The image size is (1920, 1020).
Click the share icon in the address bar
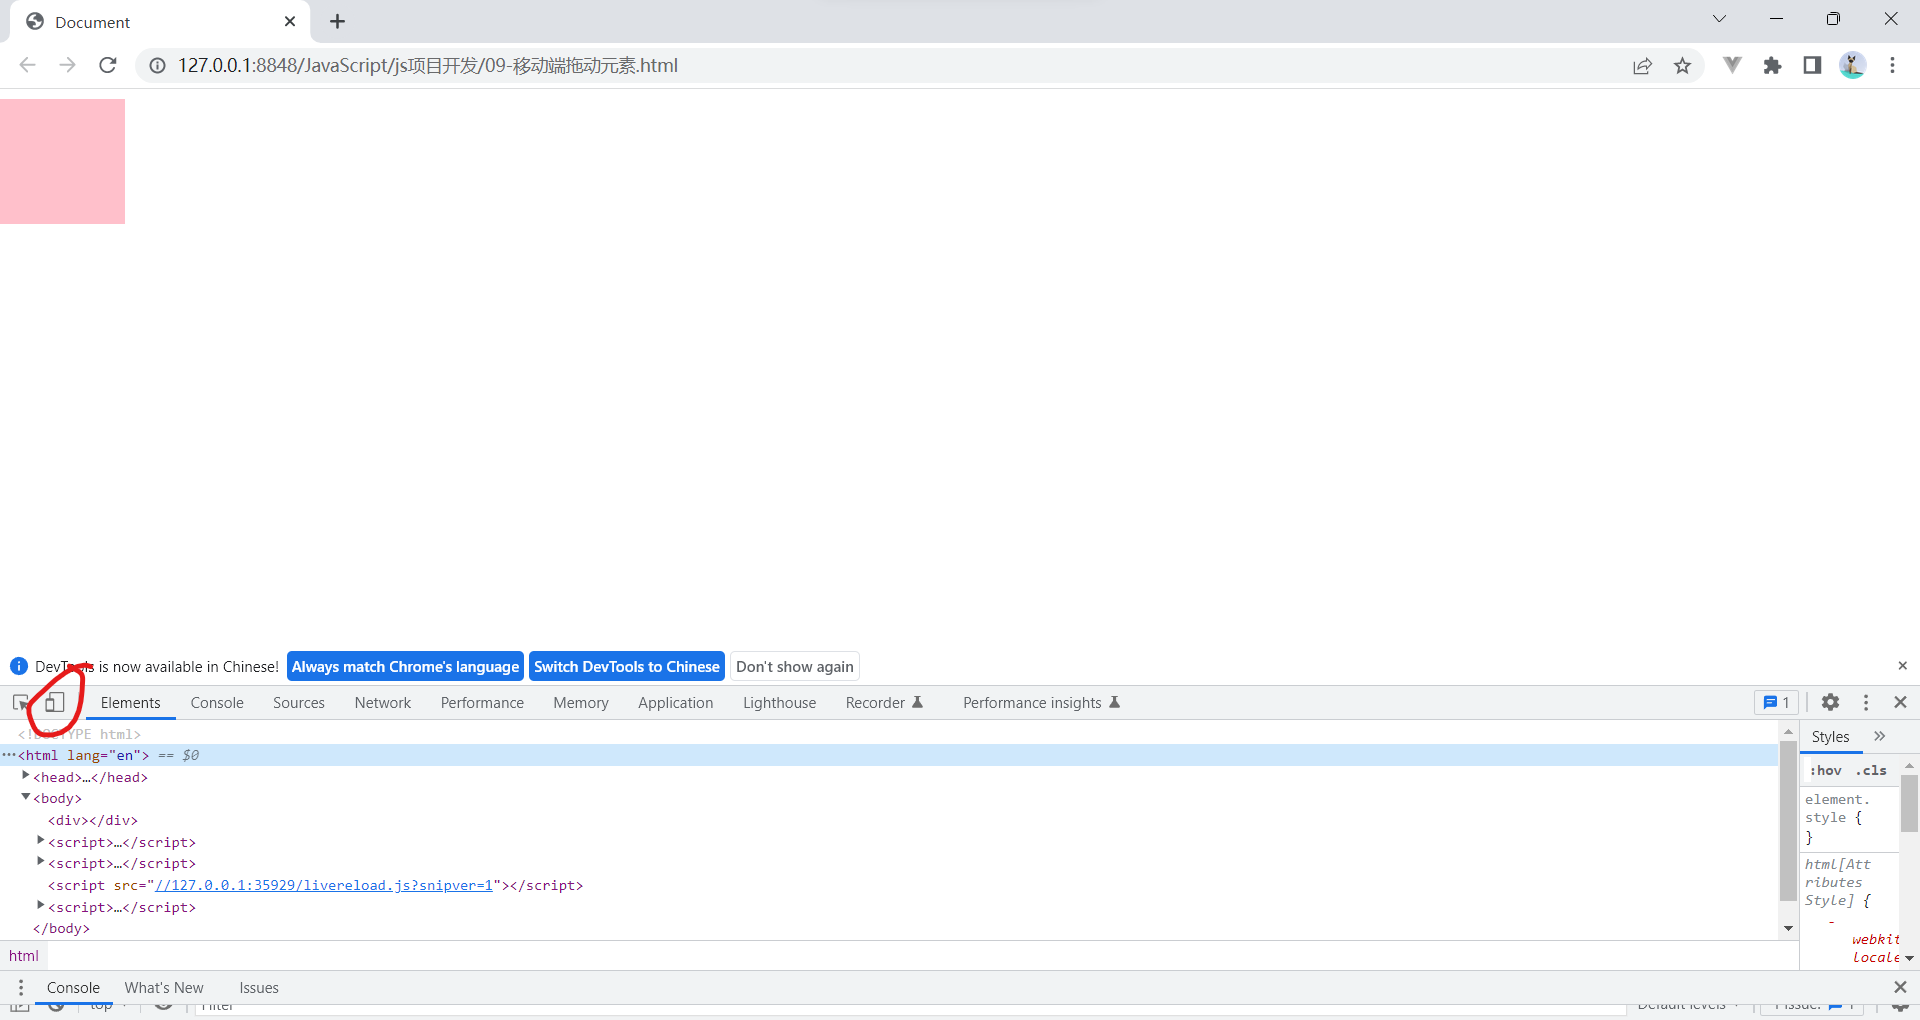[1643, 65]
